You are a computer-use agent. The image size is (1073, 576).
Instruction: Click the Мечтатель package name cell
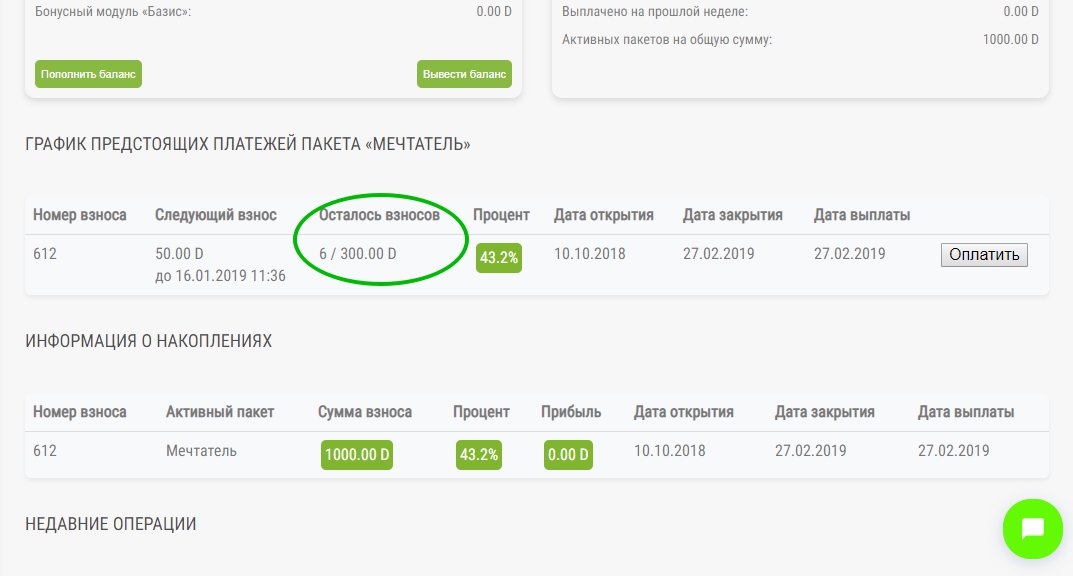[x=201, y=451]
